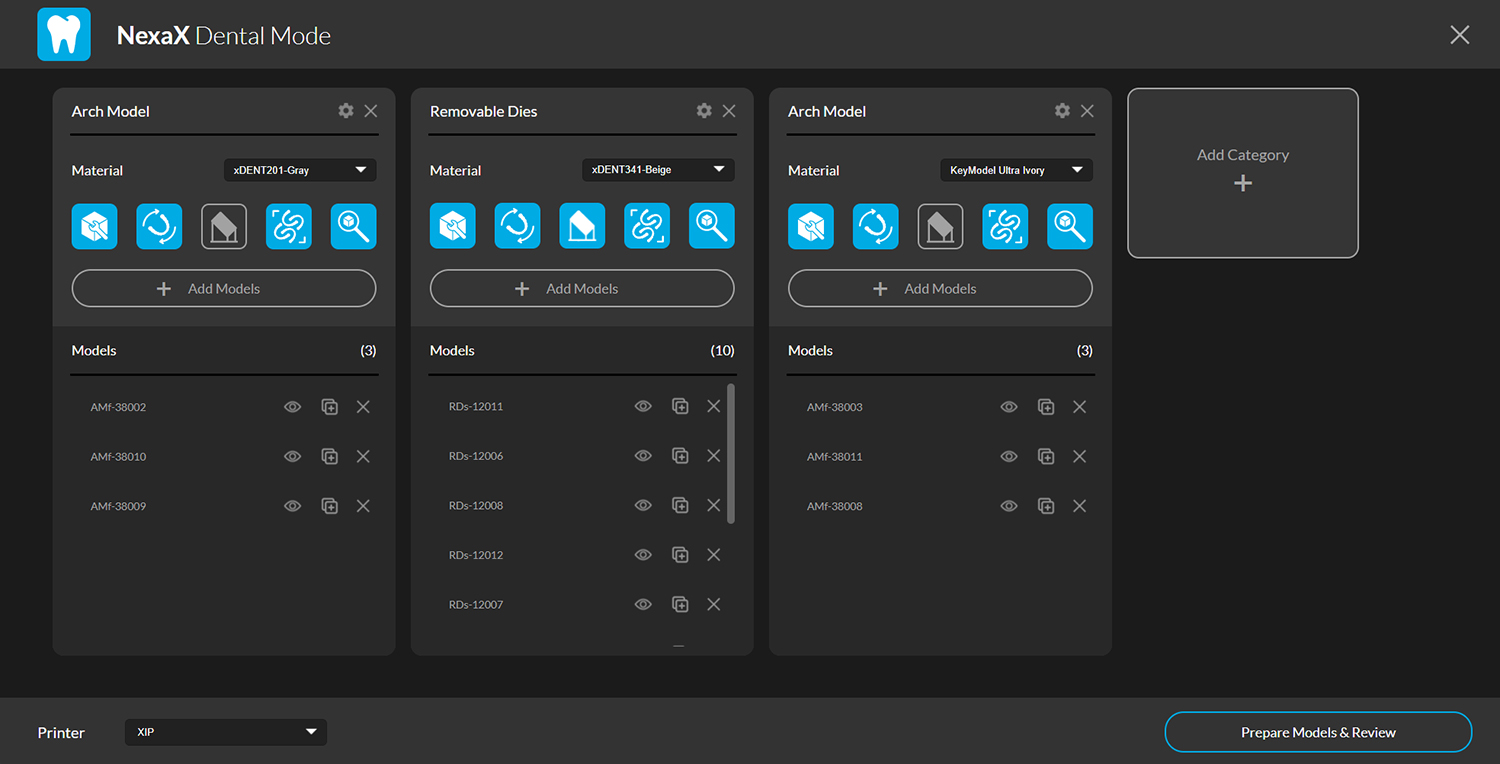Delete model AMf-38009
Screen dimensions: 1500x764
pyautogui.click(x=363, y=506)
